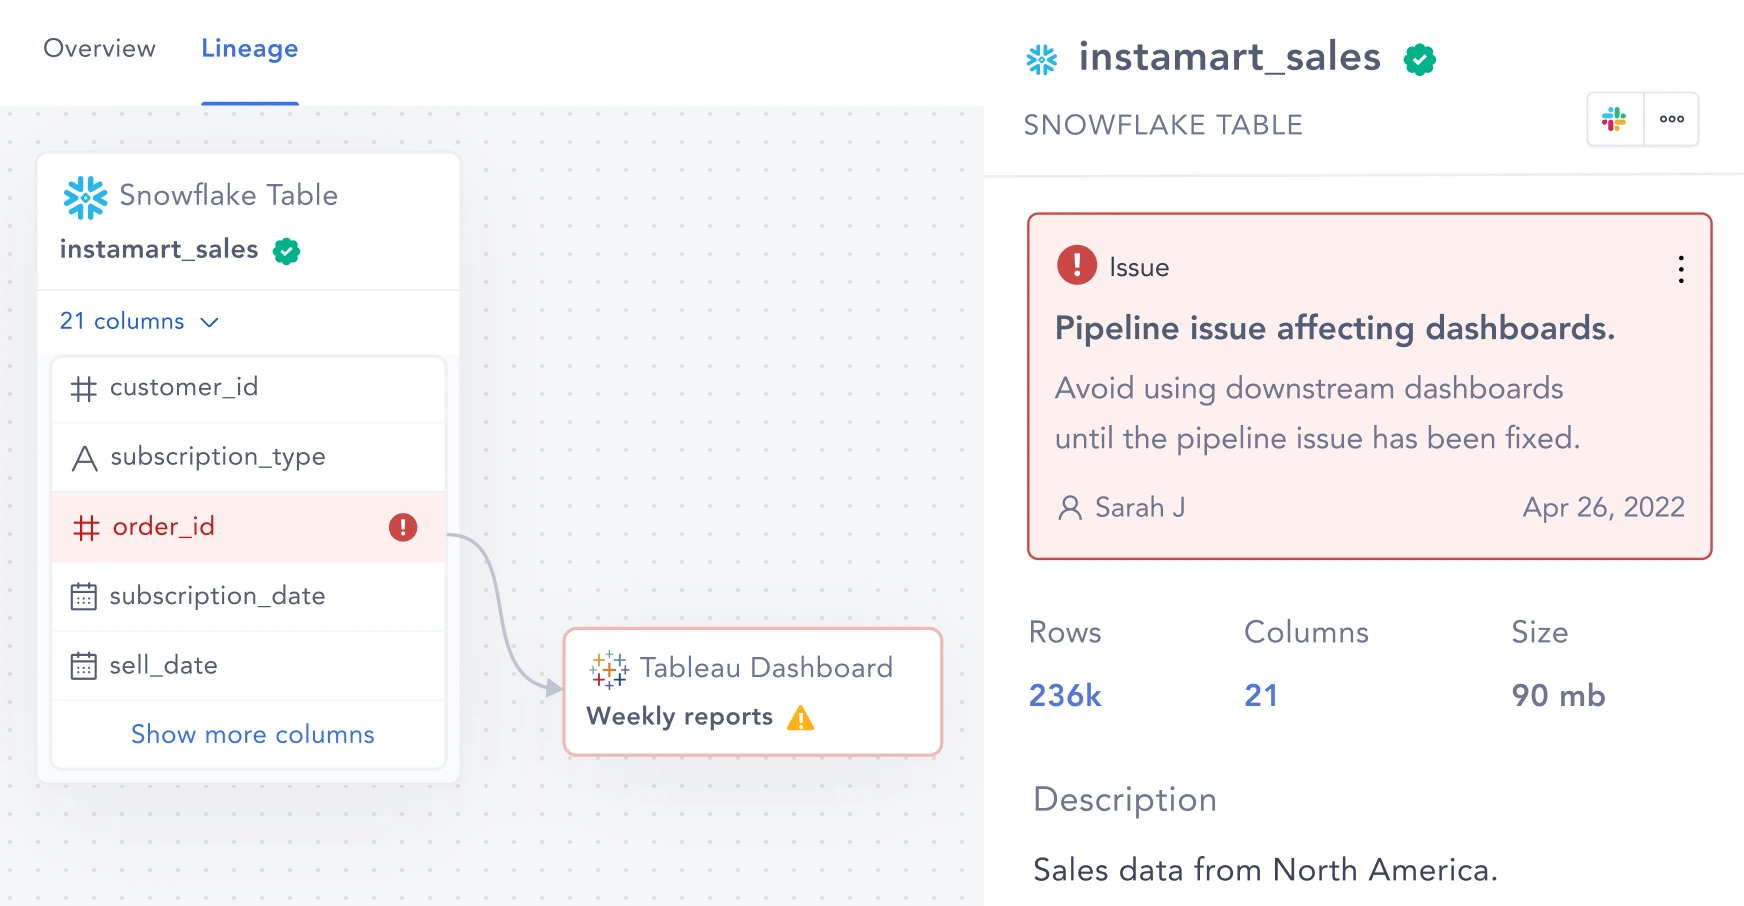Click the yellow warning icon on Weekly reports
The image size is (1744, 906).
[801, 718]
